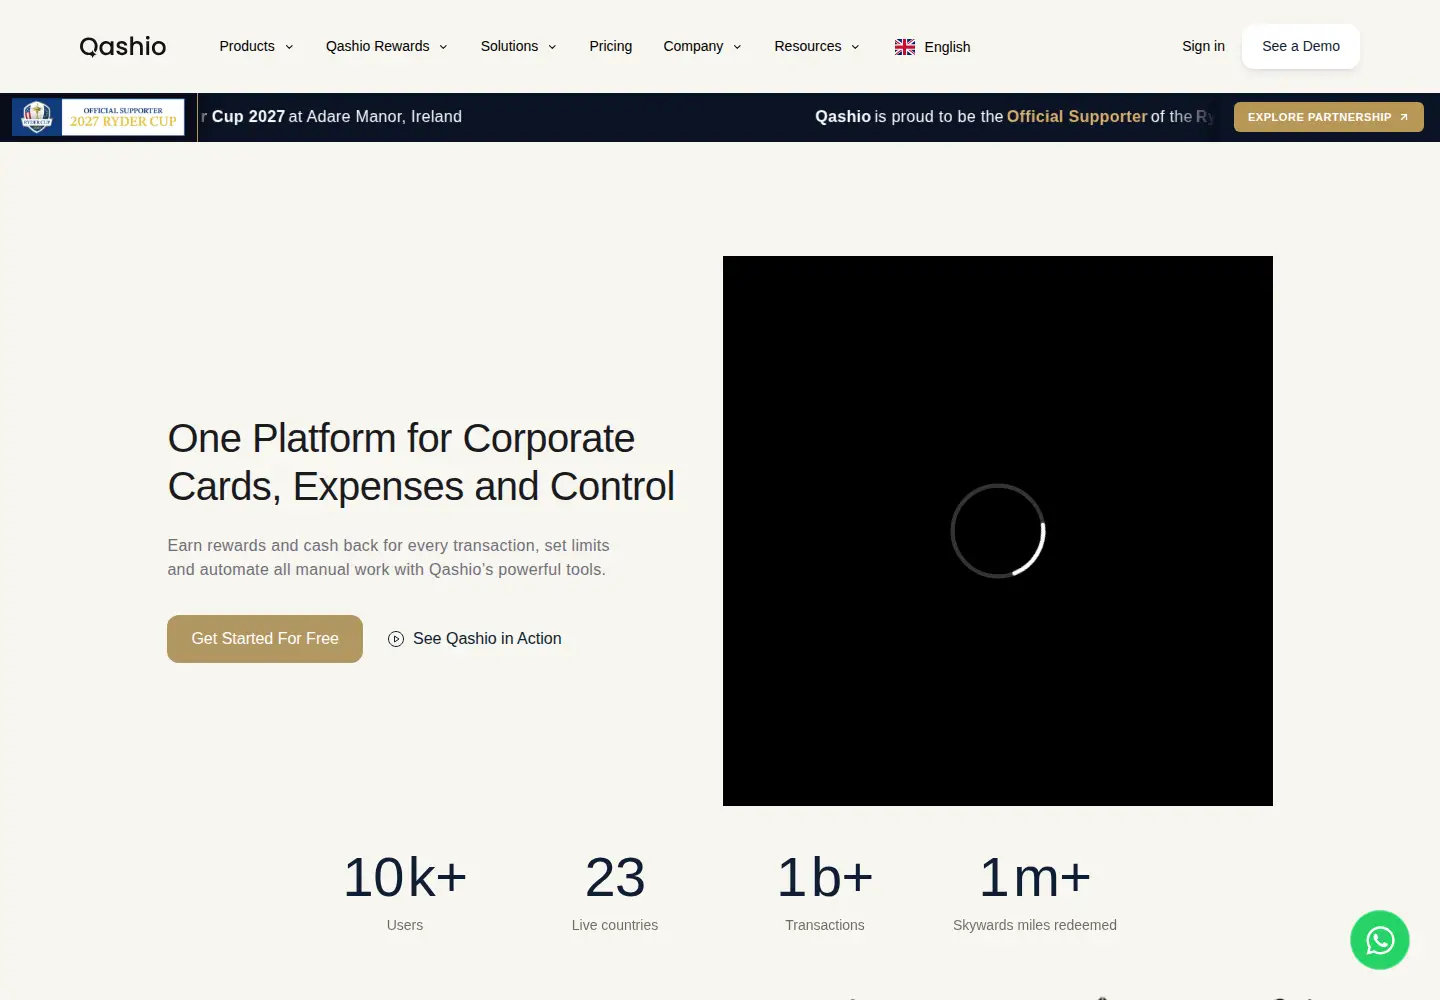Click the UK flag icon
This screenshot has width=1440, height=1000.
(905, 47)
